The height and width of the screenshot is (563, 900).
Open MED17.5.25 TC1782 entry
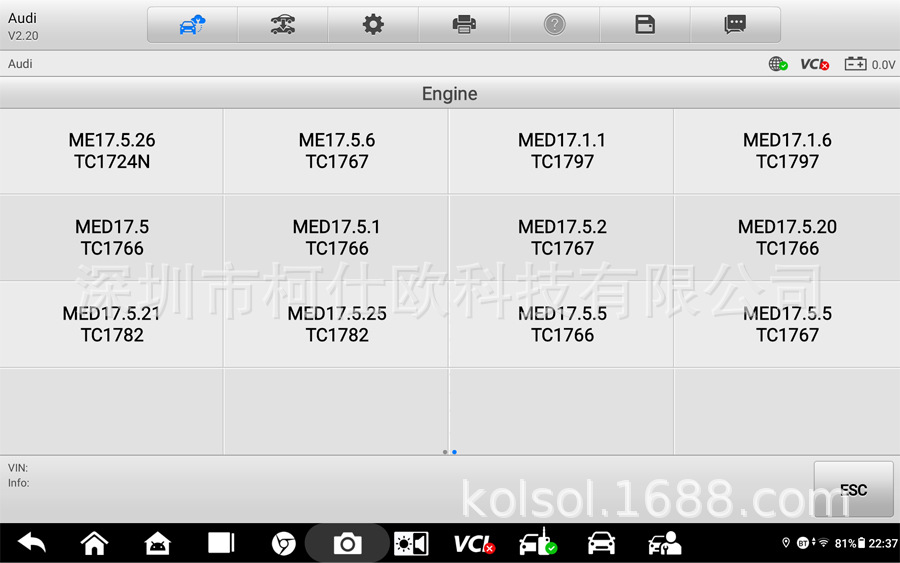336,324
